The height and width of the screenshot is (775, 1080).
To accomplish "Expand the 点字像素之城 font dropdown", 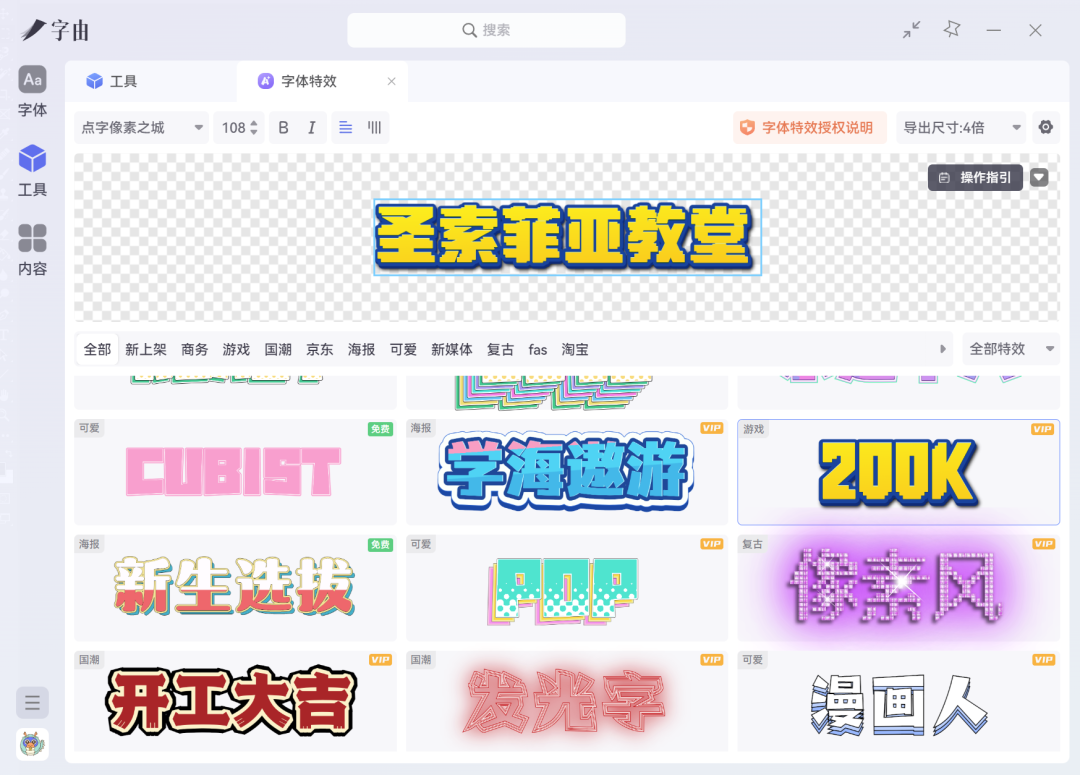I will pos(142,127).
